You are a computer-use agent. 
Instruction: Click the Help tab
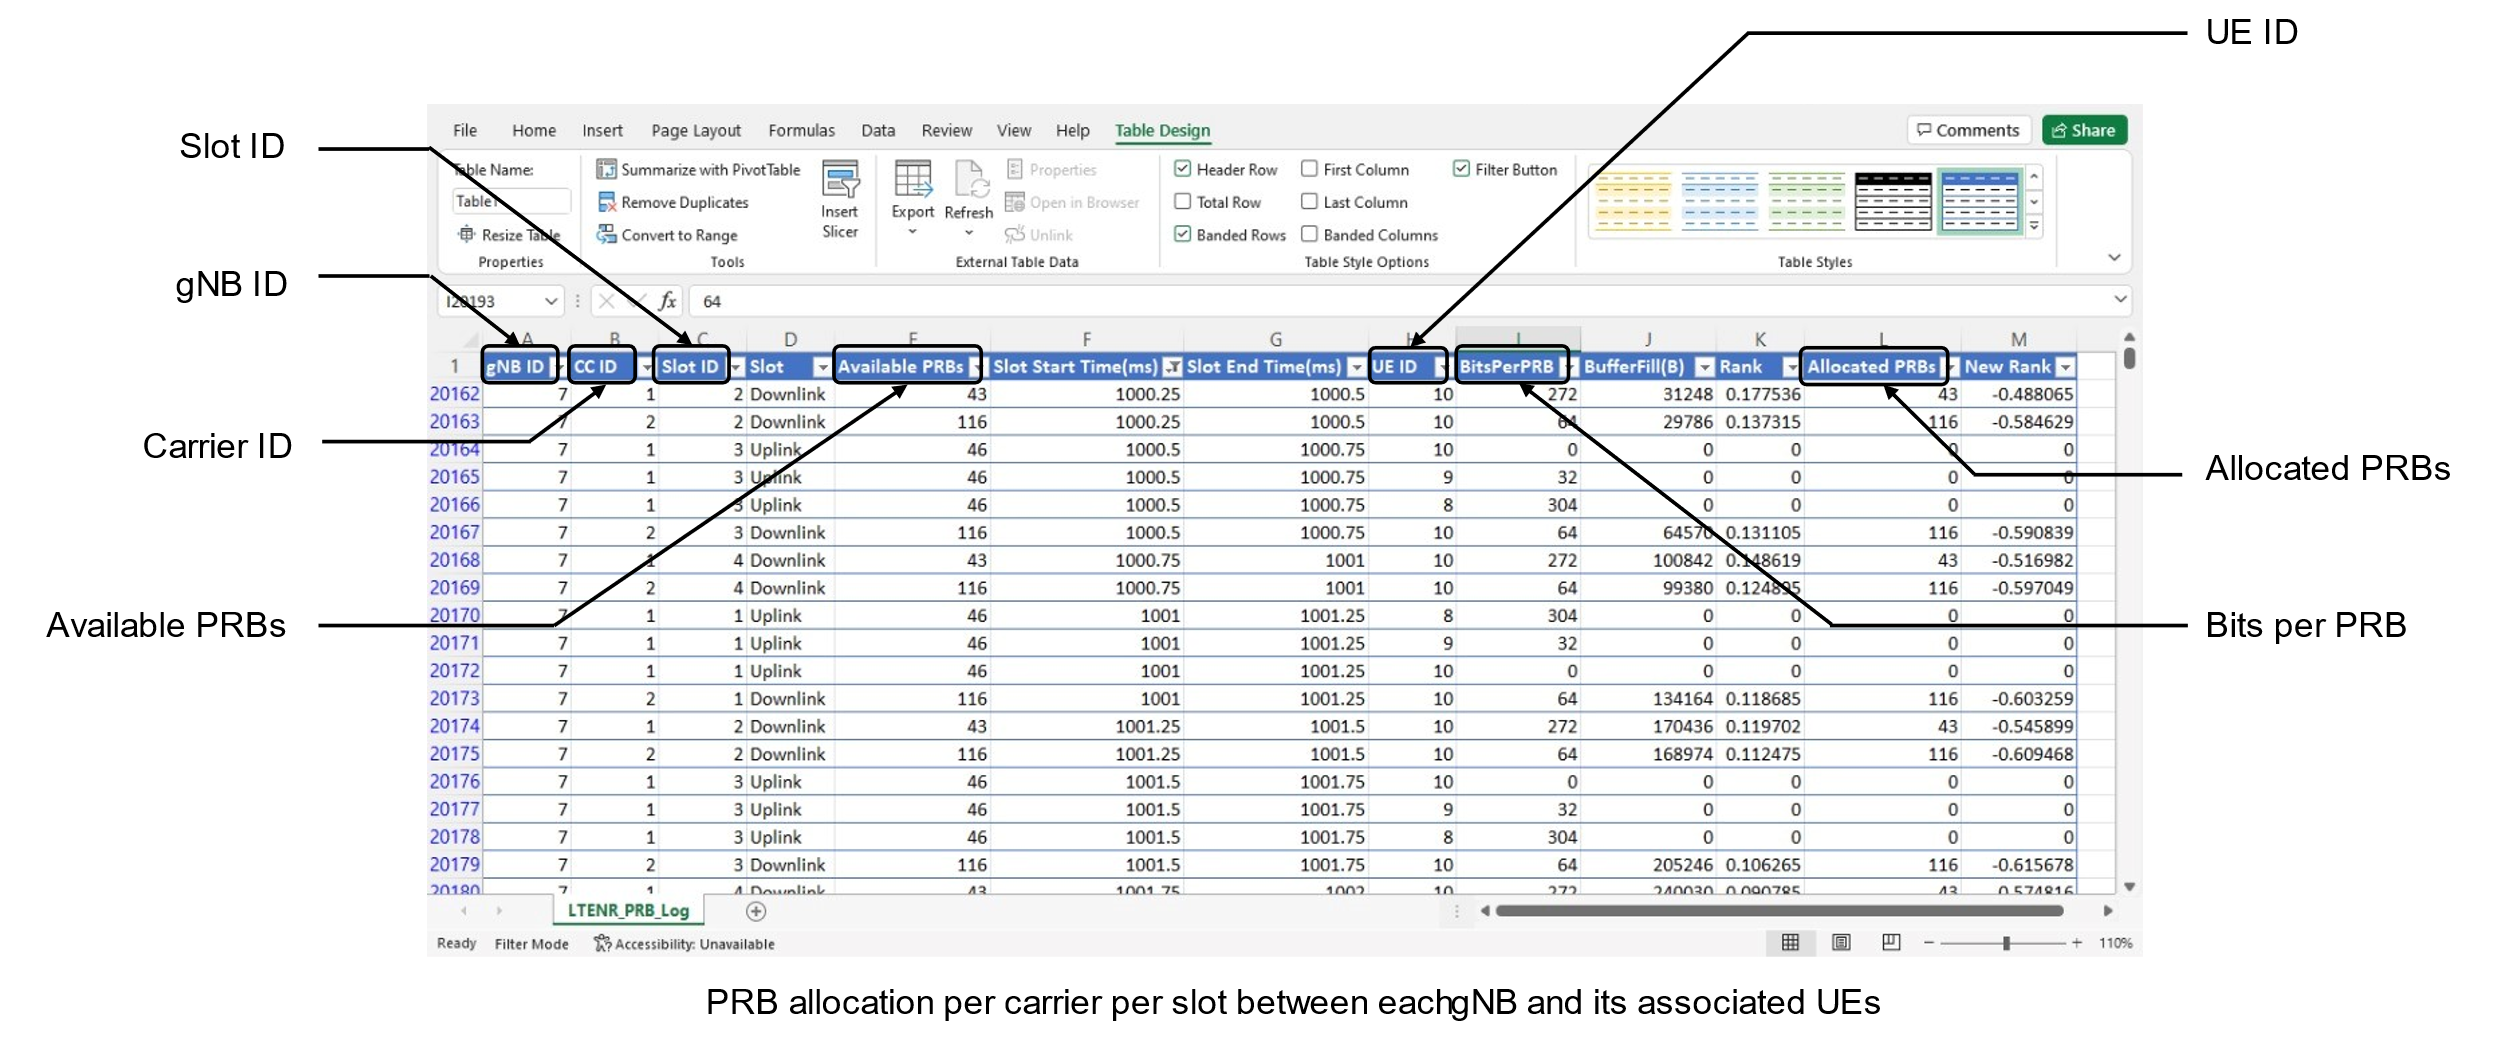pyautogui.click(x=1072, y=131)
